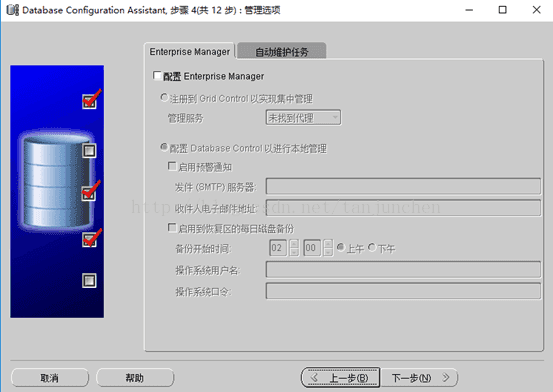
Task: Click the 帮助 button
Action: tap(135, 378)
